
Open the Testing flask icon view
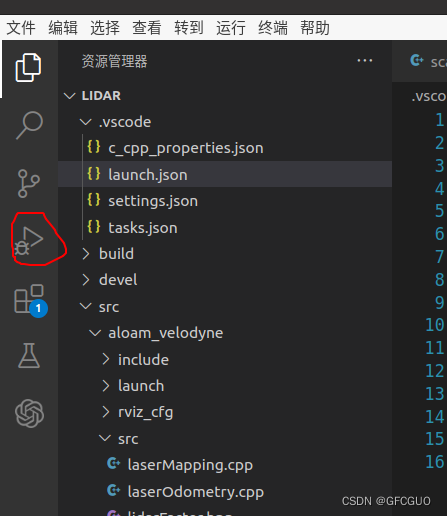click(29, 355)
